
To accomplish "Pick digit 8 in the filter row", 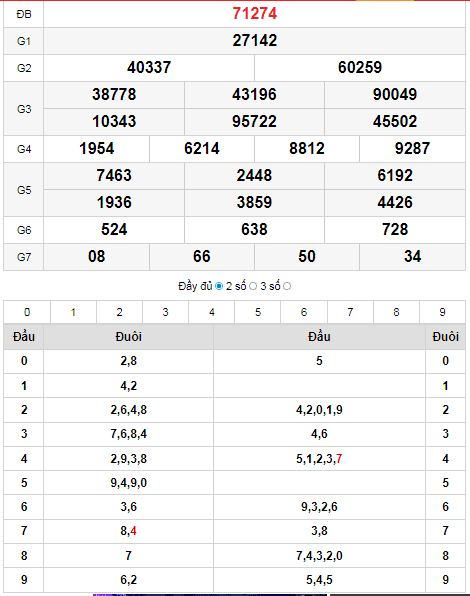I will coord(396,312).
